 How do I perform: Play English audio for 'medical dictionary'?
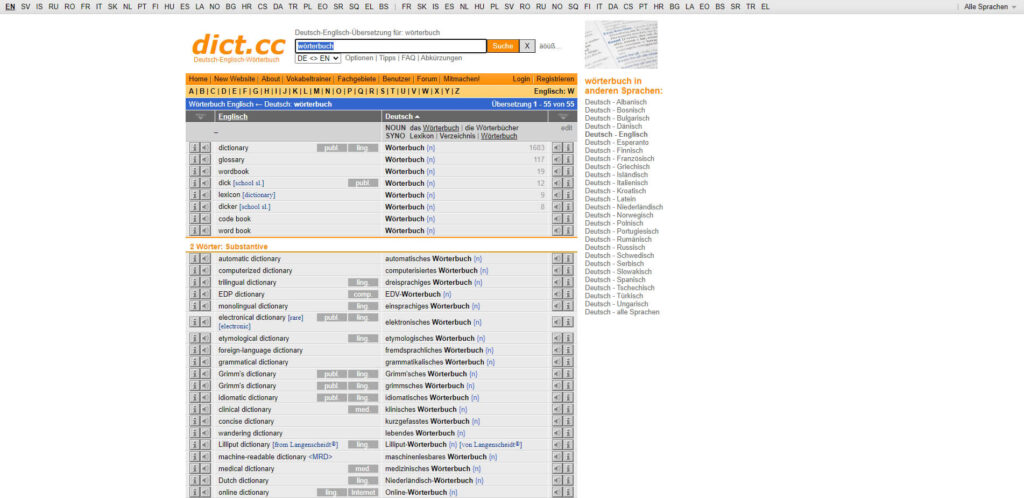coord(205,469)
